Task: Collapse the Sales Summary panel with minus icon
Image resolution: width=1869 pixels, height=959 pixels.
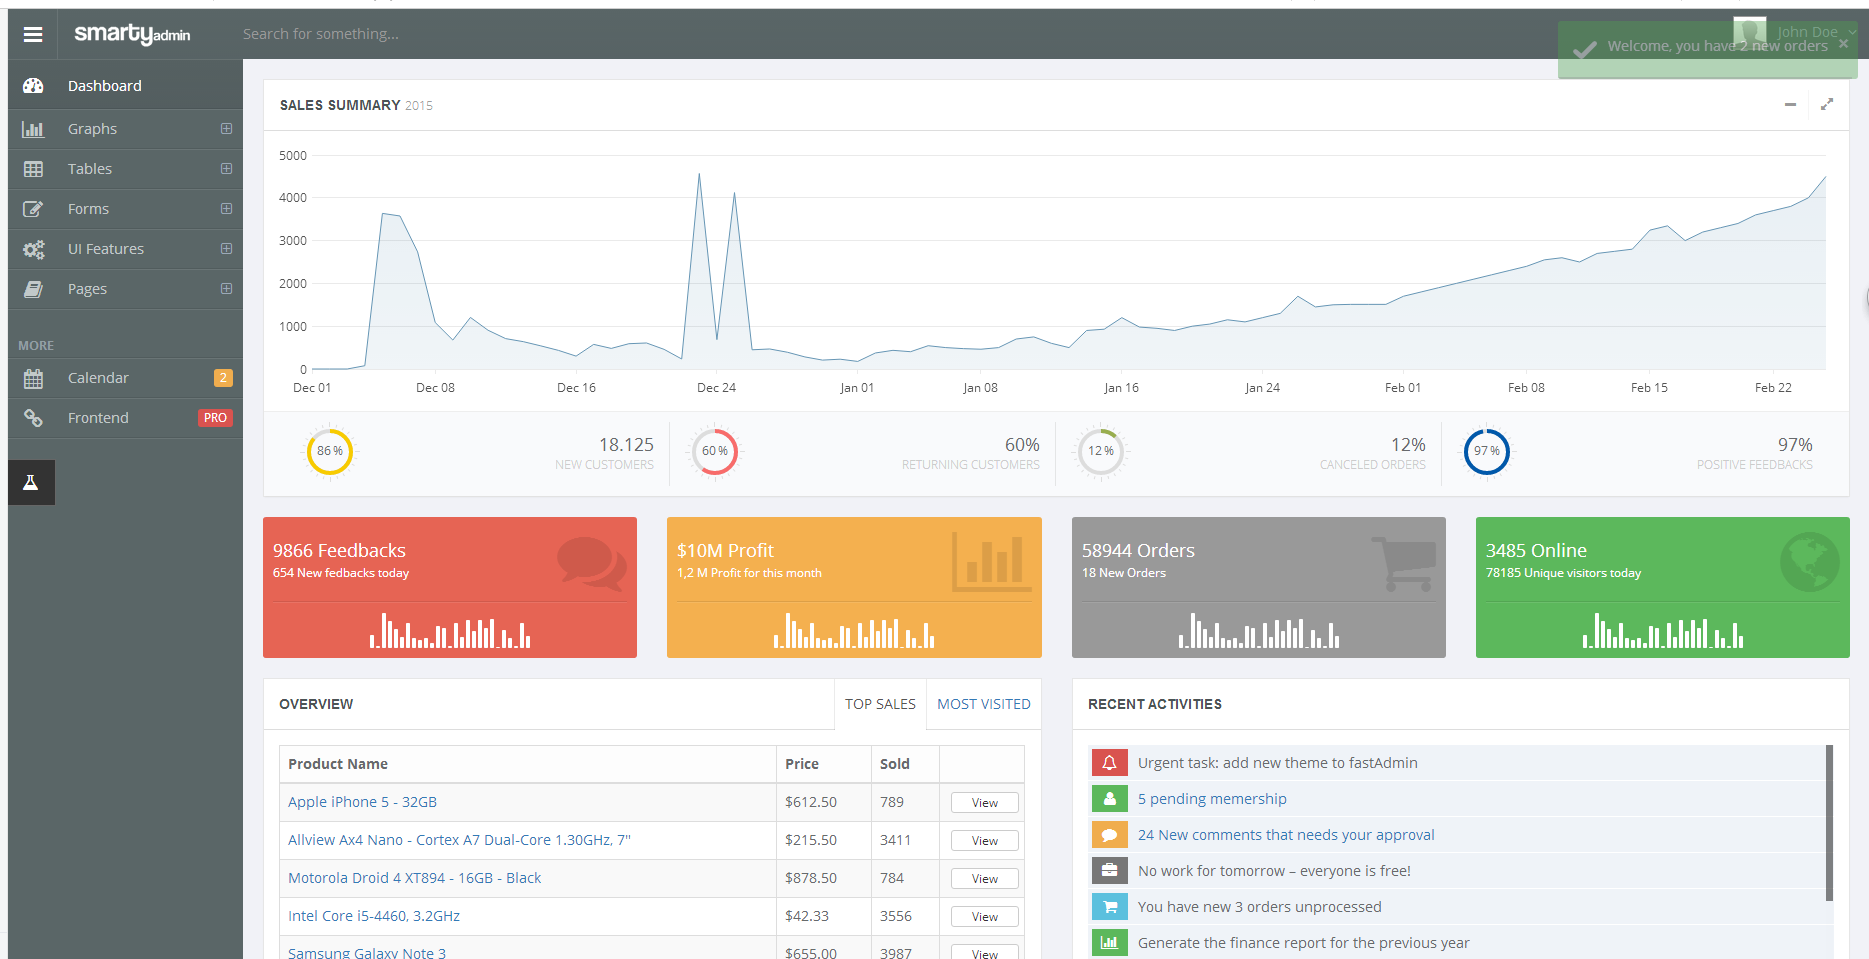Action: point(1790,104)
